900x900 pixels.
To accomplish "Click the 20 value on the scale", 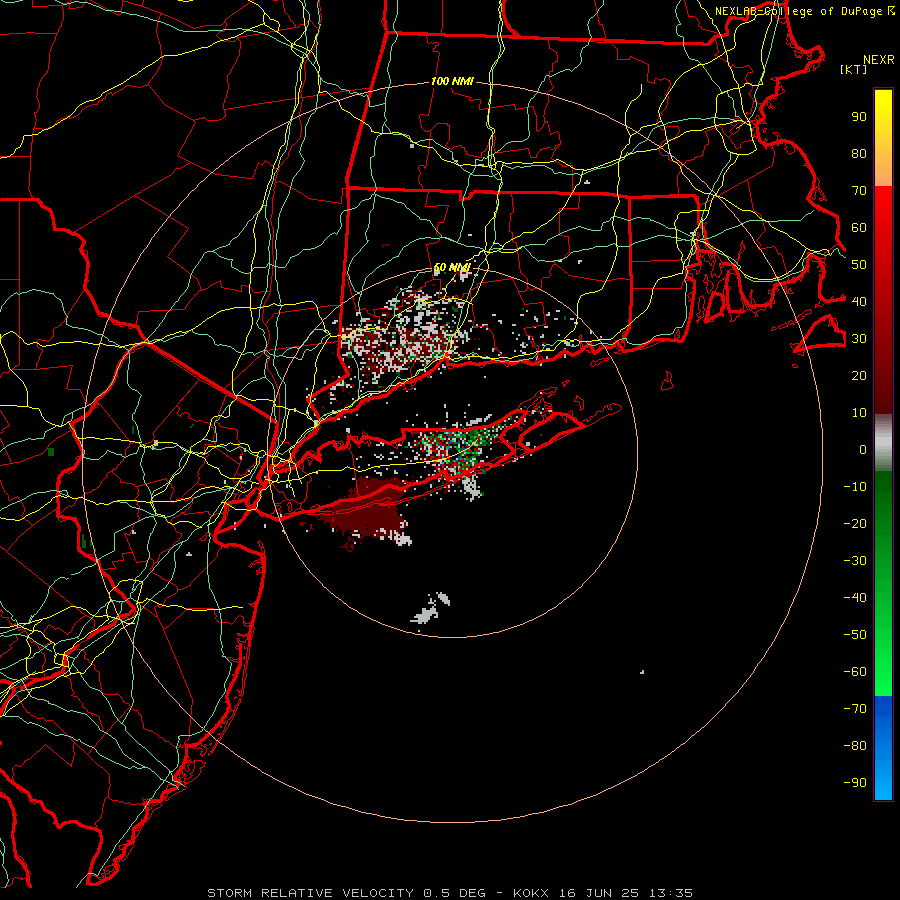I will (859, 376).
